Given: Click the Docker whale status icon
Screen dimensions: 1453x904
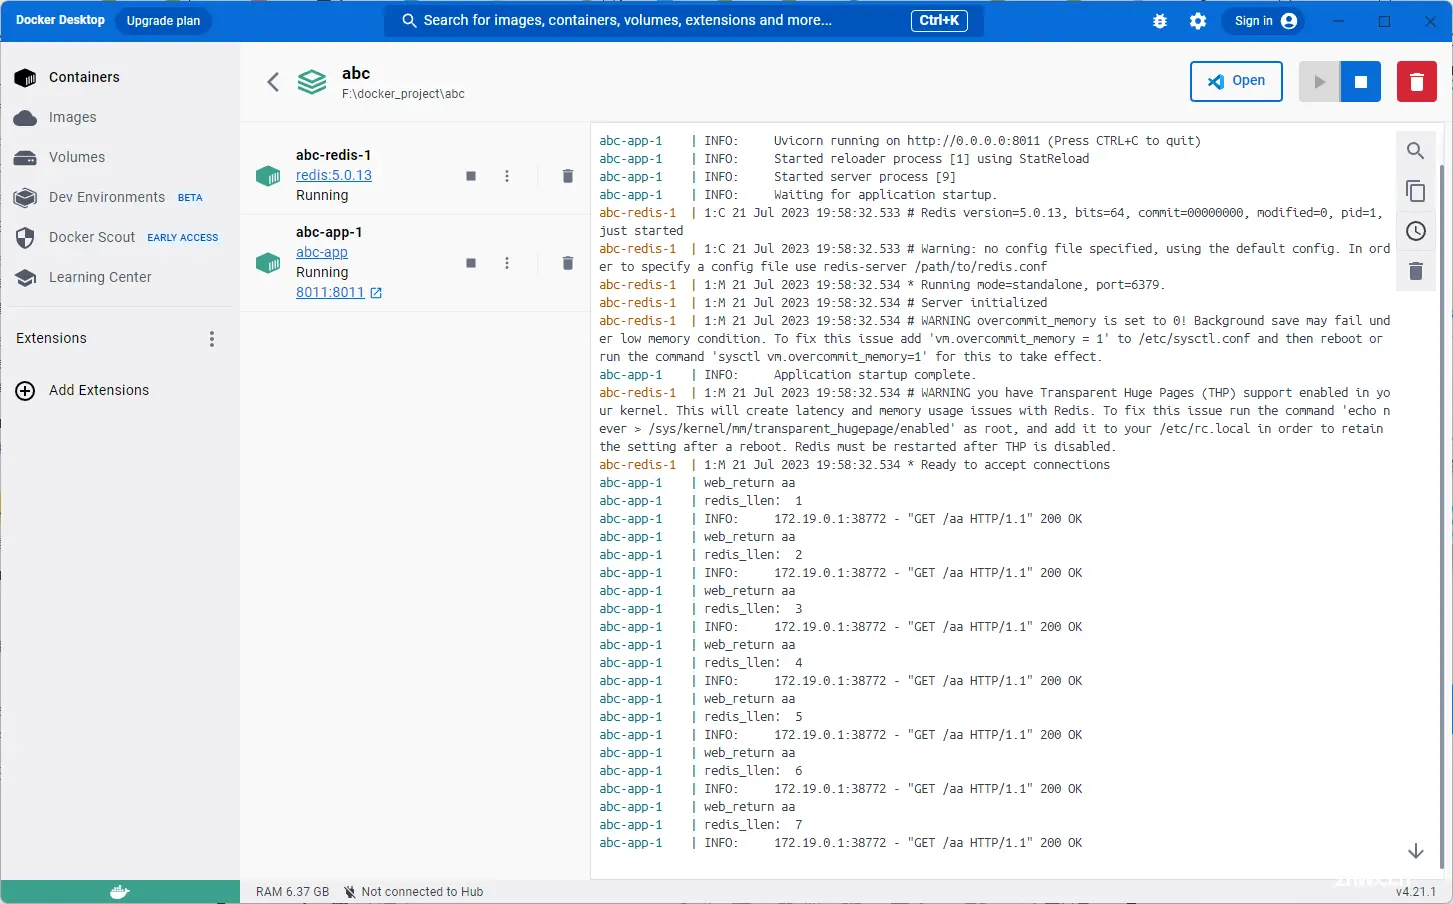Looking at the screenshot, I should coord(120,892).
